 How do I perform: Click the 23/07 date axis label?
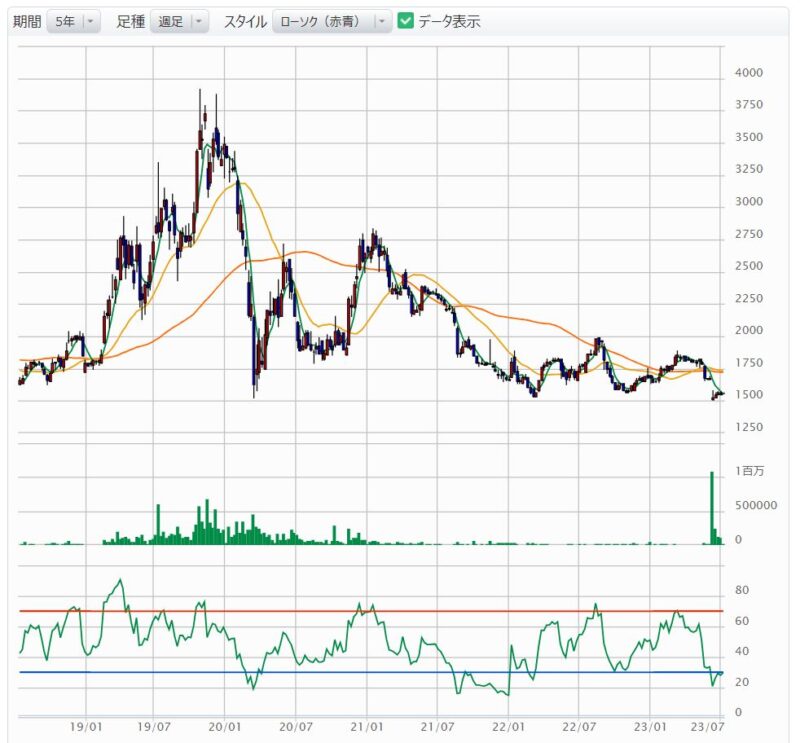[707, 726]
